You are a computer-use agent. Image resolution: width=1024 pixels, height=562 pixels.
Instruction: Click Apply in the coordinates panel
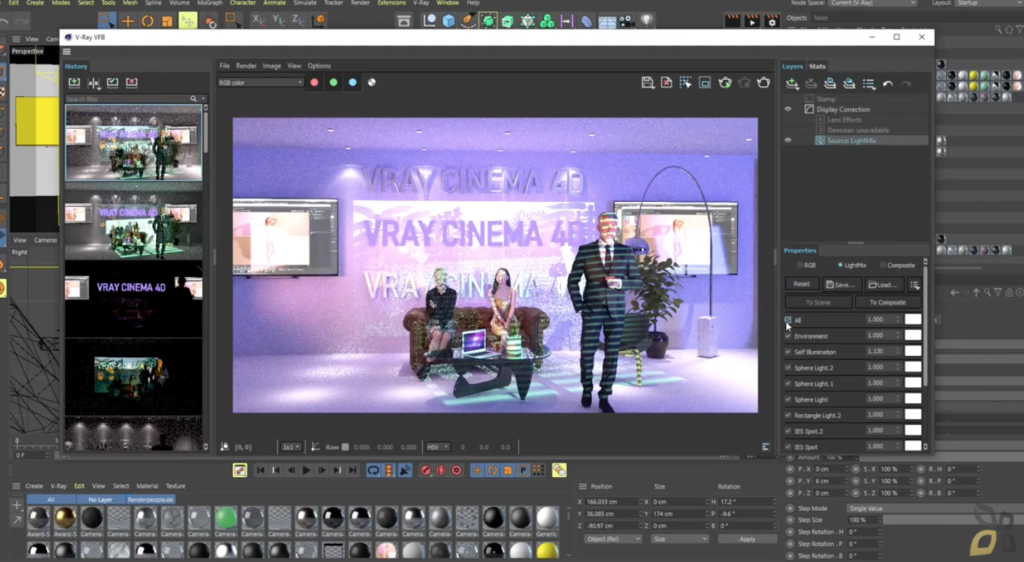coord(747,539)
